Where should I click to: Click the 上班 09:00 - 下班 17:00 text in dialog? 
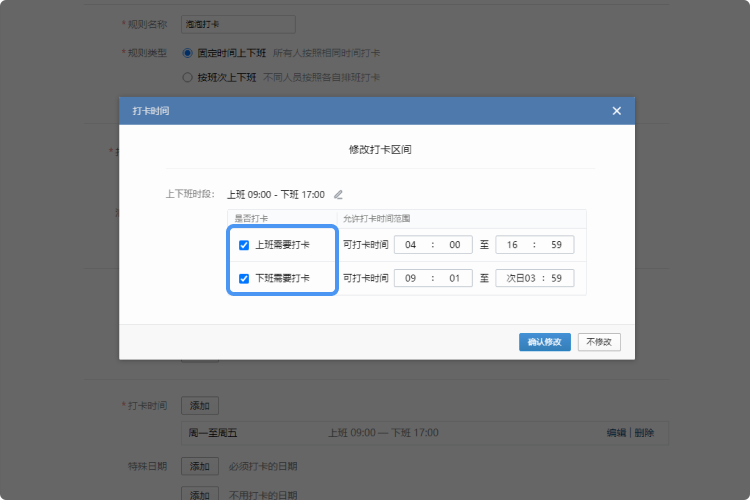pyautogui.click(x=276, y=195)
